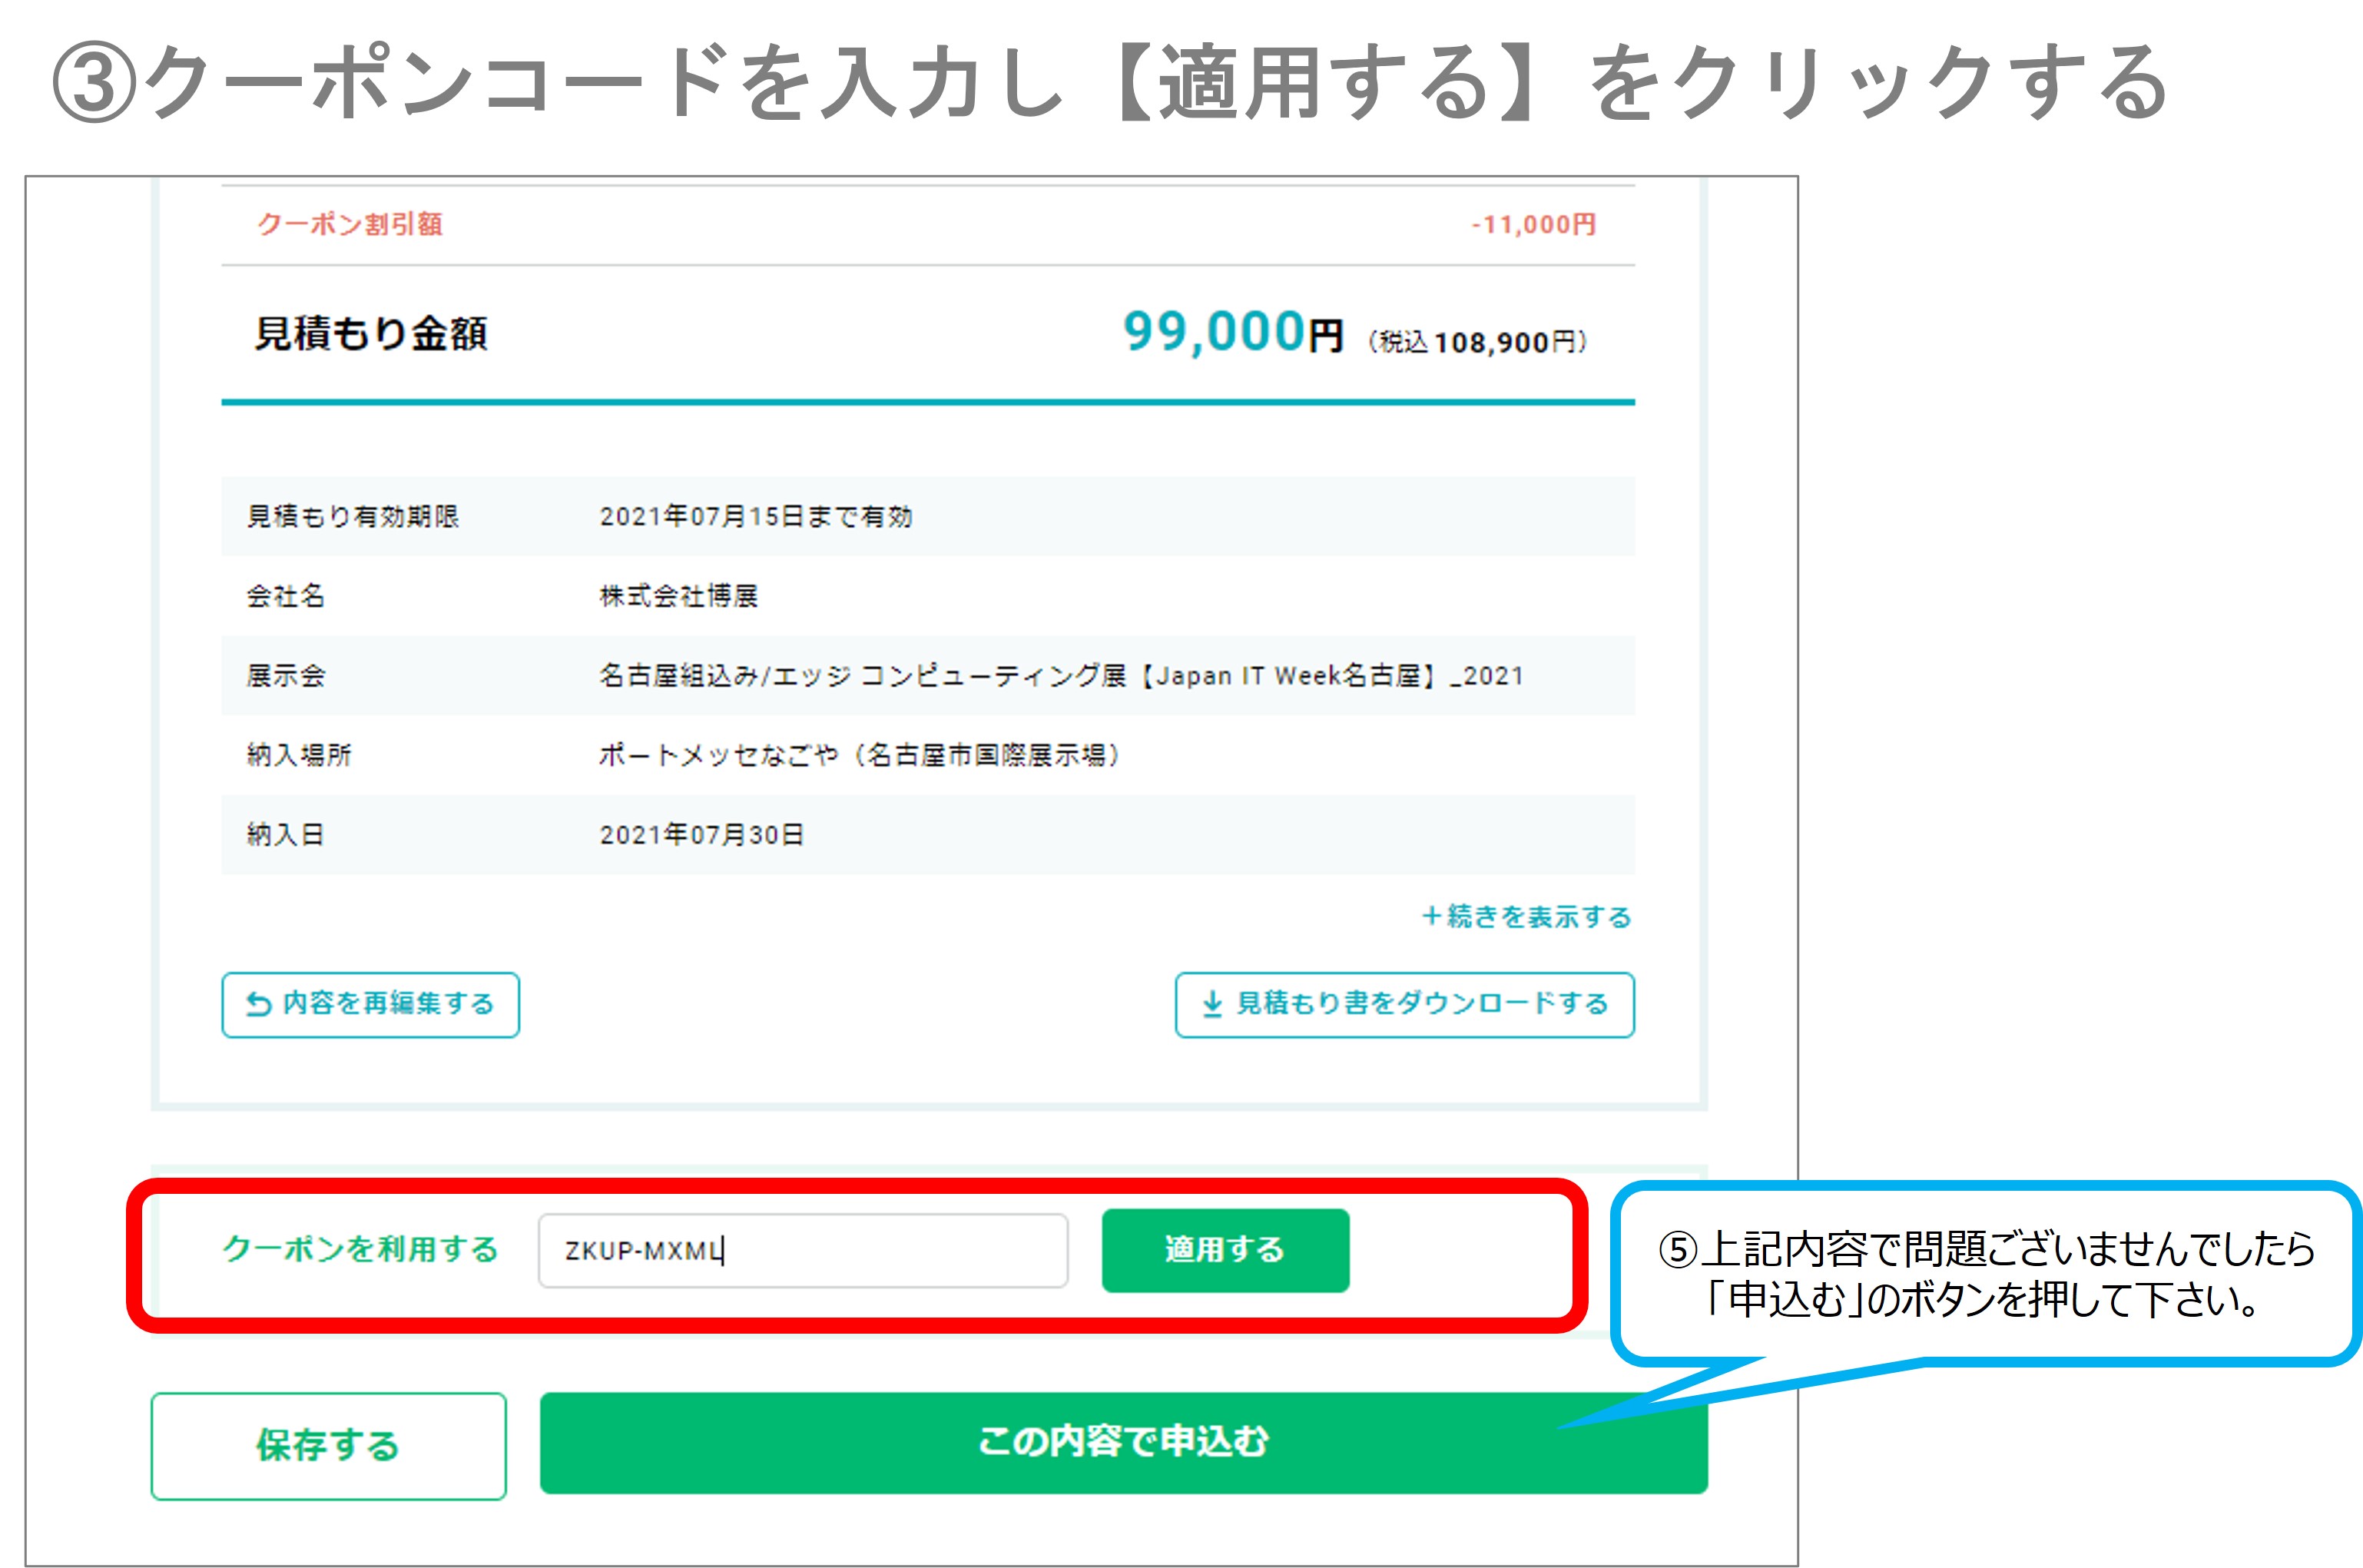Click the 内容を再編集する button
This screenshot has height=1568, width=2363.
coord(370,1004)
